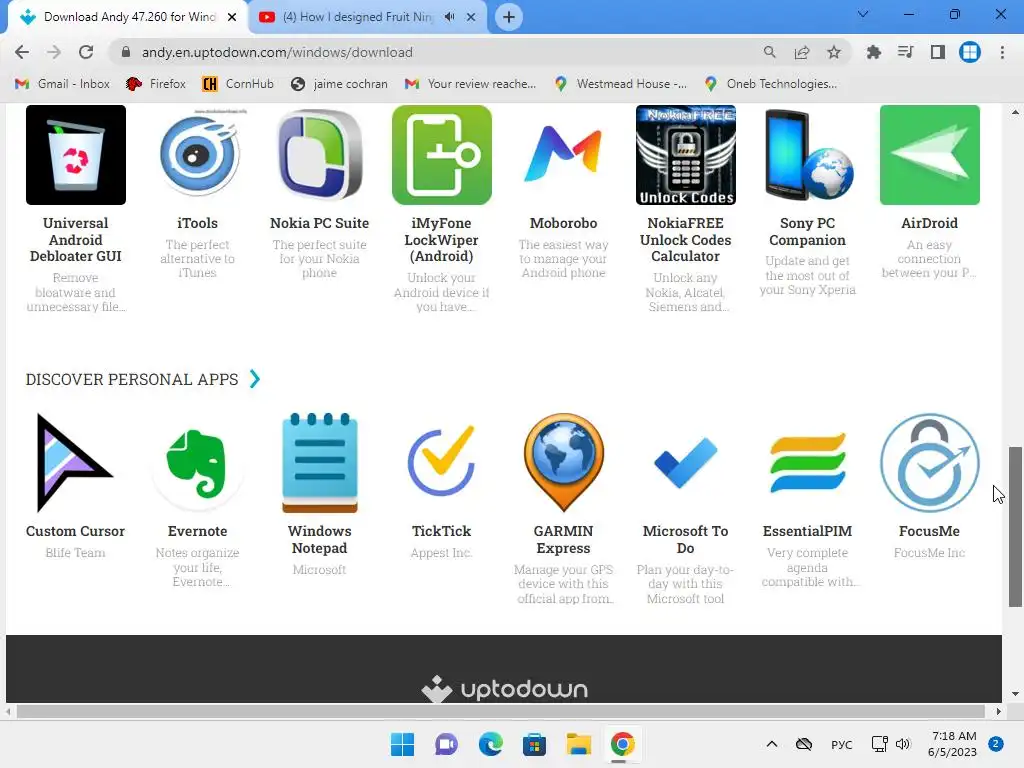
Task: Click the zoom magnifier in address bar
Action: click(769, 52)
